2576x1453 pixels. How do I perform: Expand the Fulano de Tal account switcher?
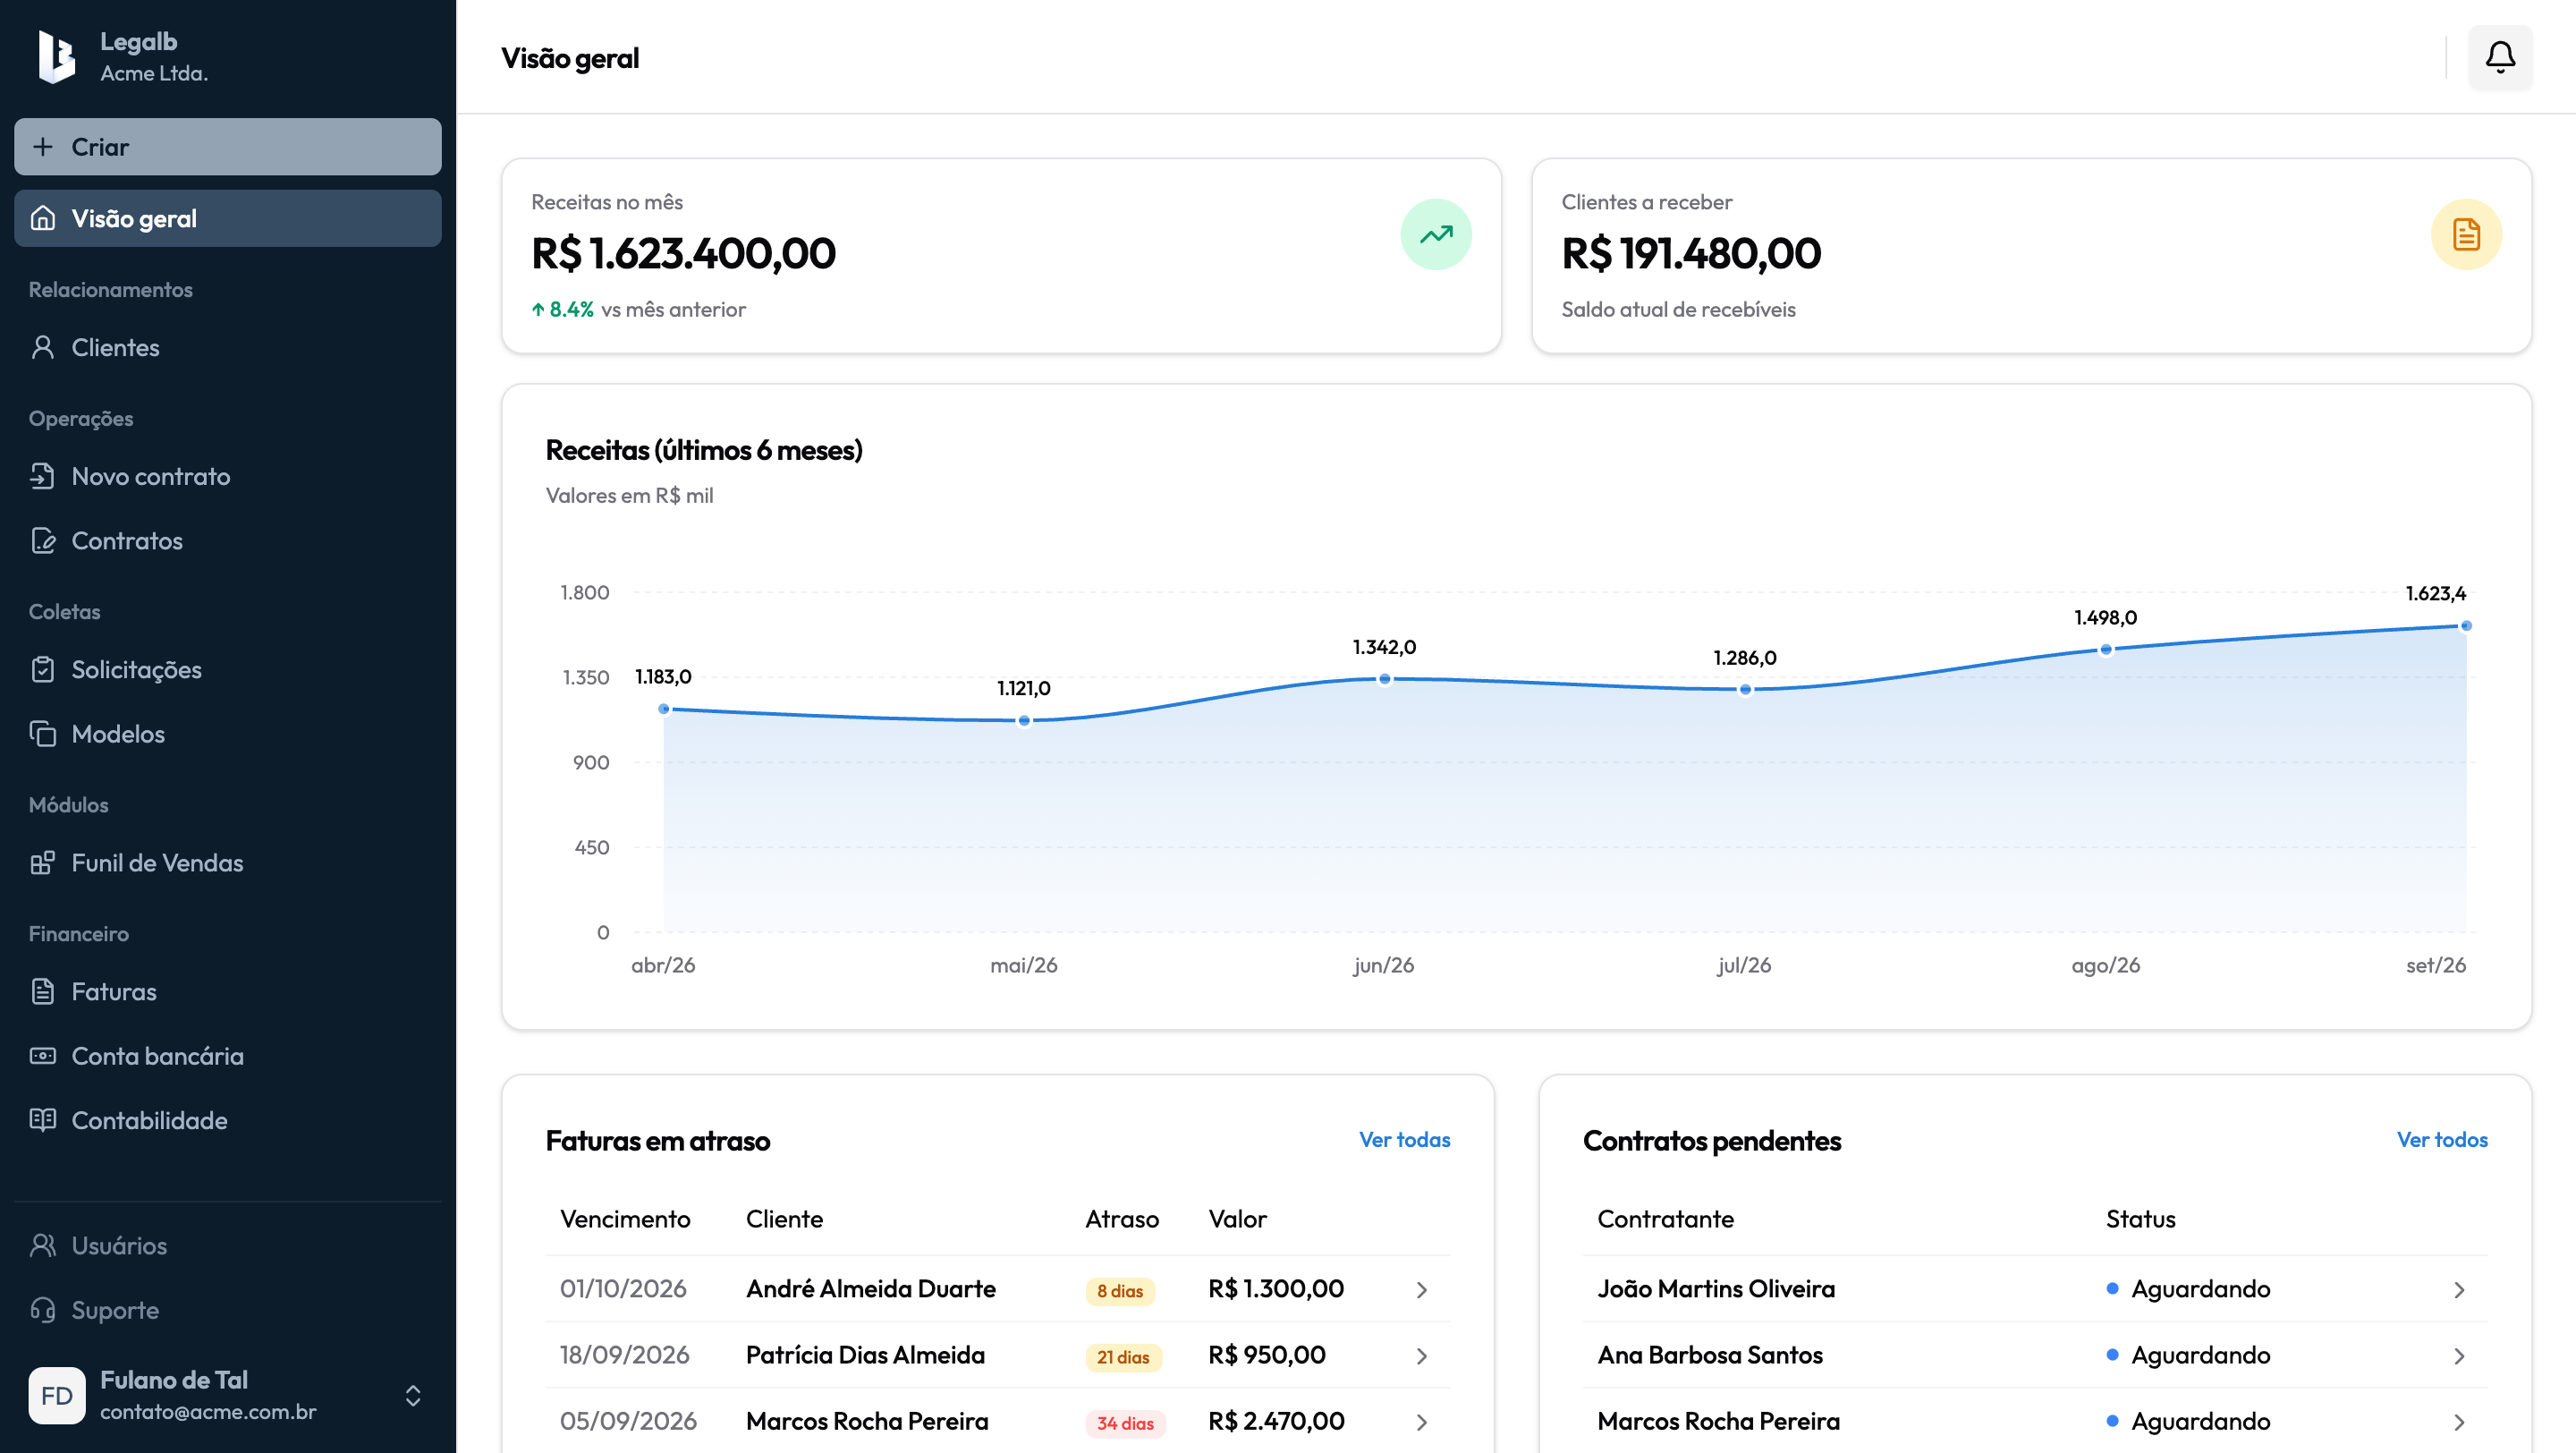pos(413,1395)
